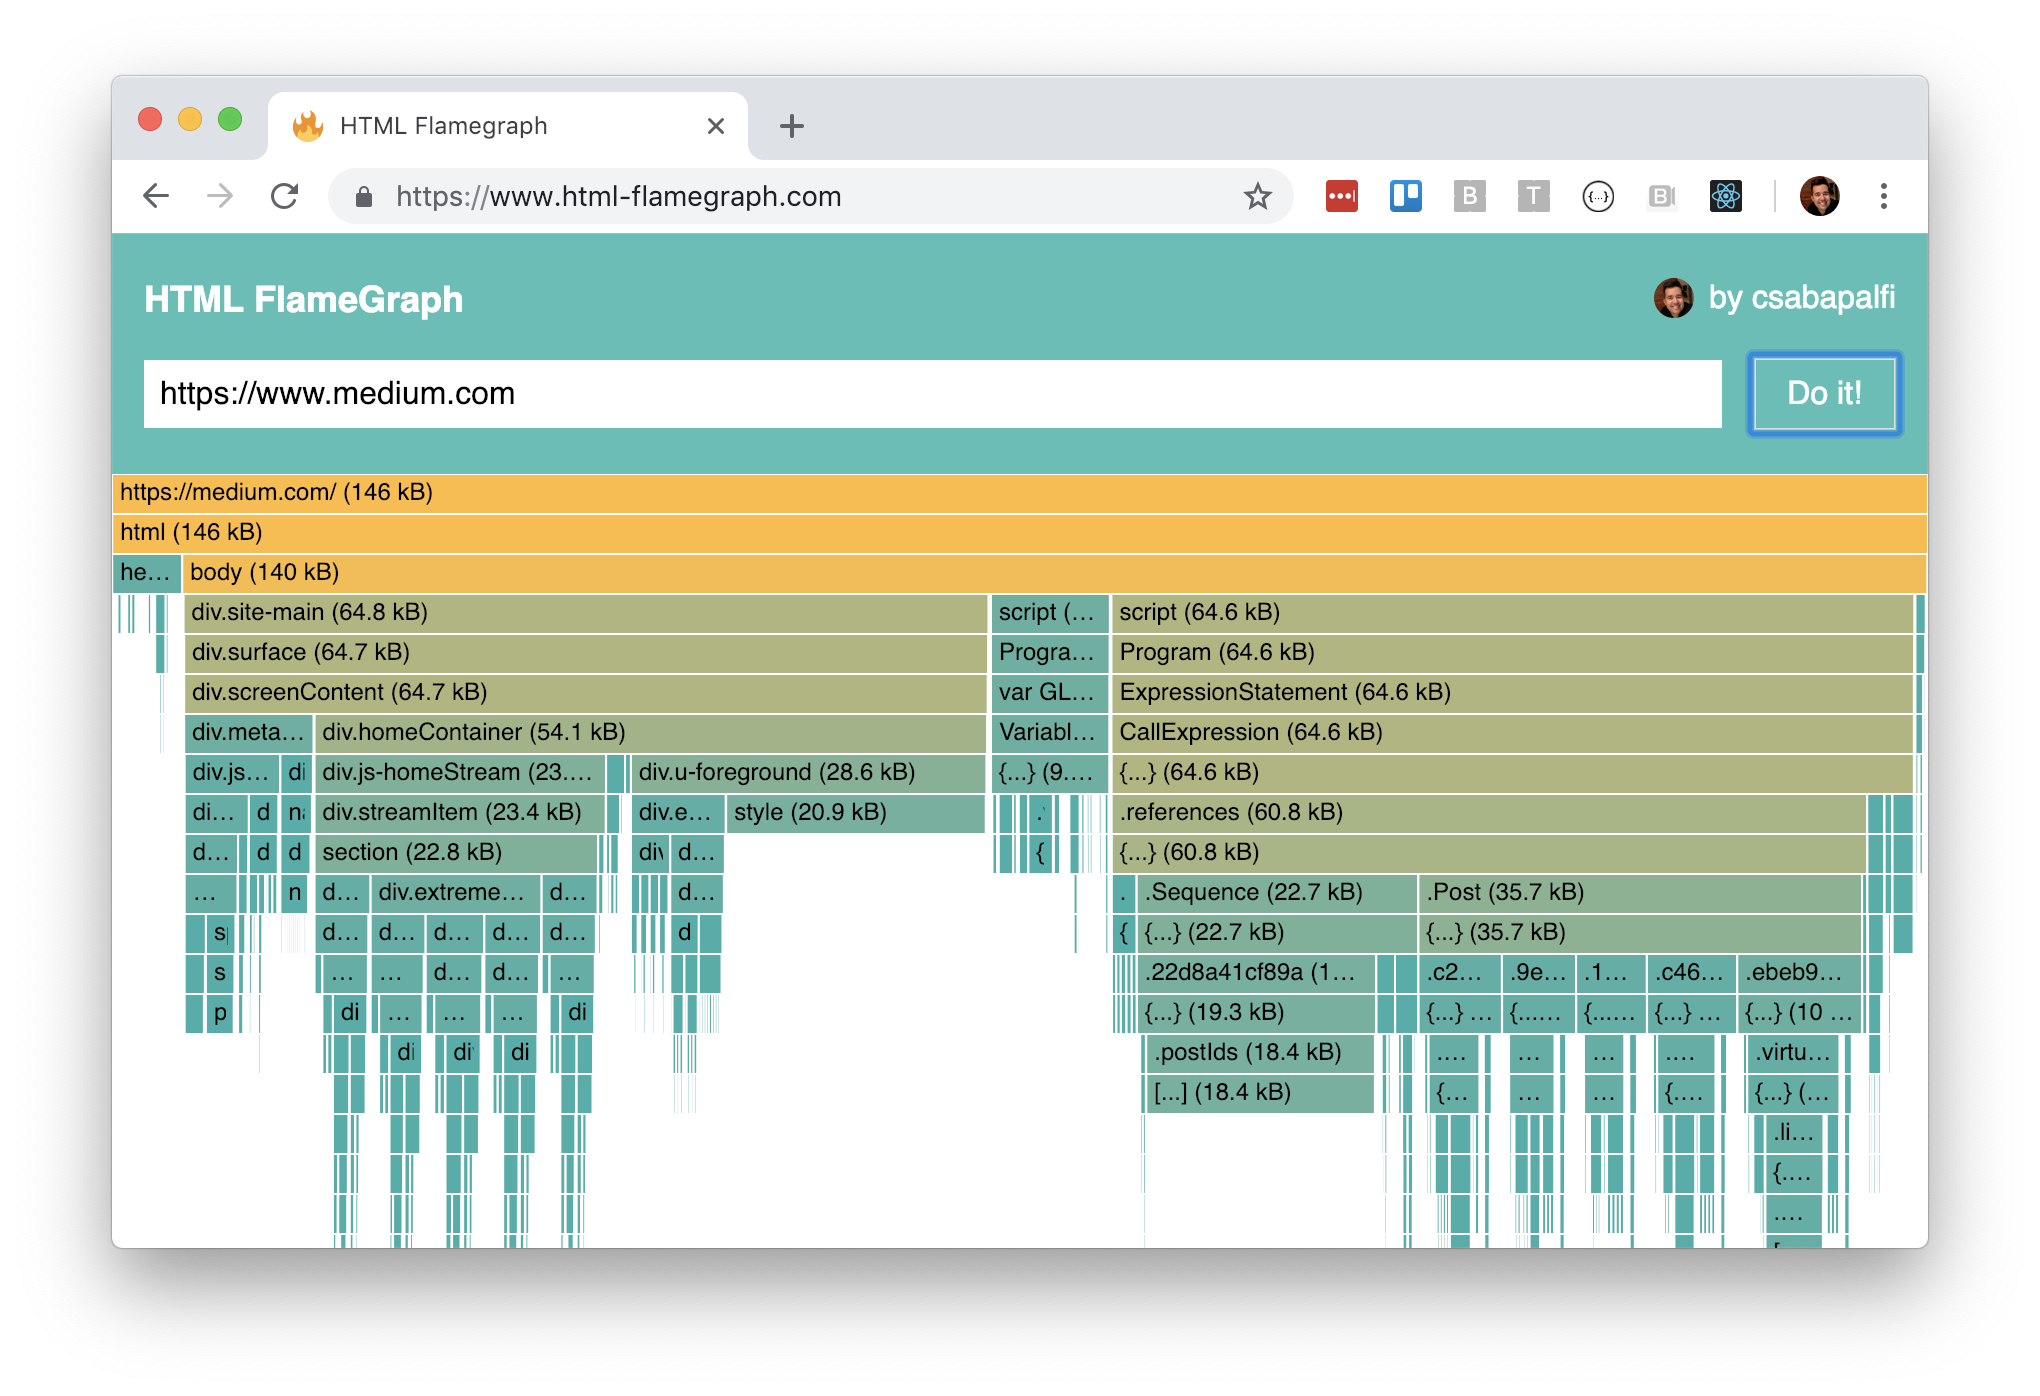2040x1396 pixels.
Task: Select the Variabl… bar
Action: [1049, 733]
